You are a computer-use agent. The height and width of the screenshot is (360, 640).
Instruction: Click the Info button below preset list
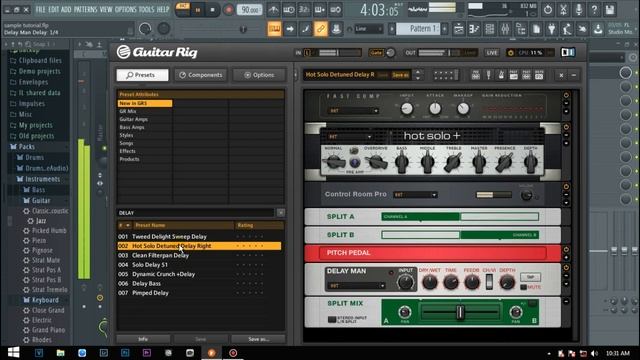[x=143, y=339]
